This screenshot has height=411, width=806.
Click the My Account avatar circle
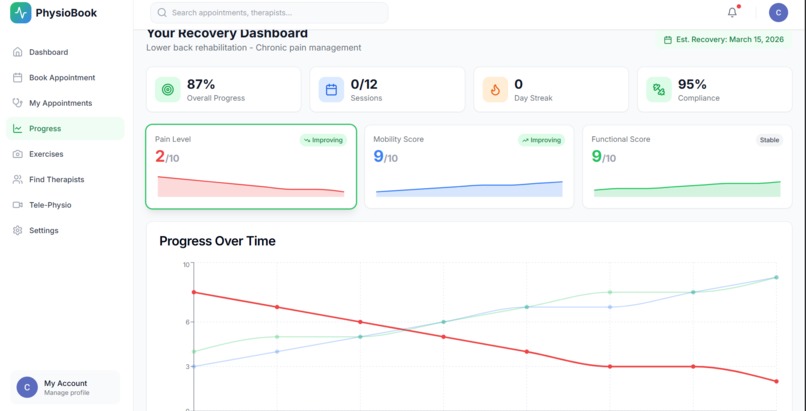27,387
